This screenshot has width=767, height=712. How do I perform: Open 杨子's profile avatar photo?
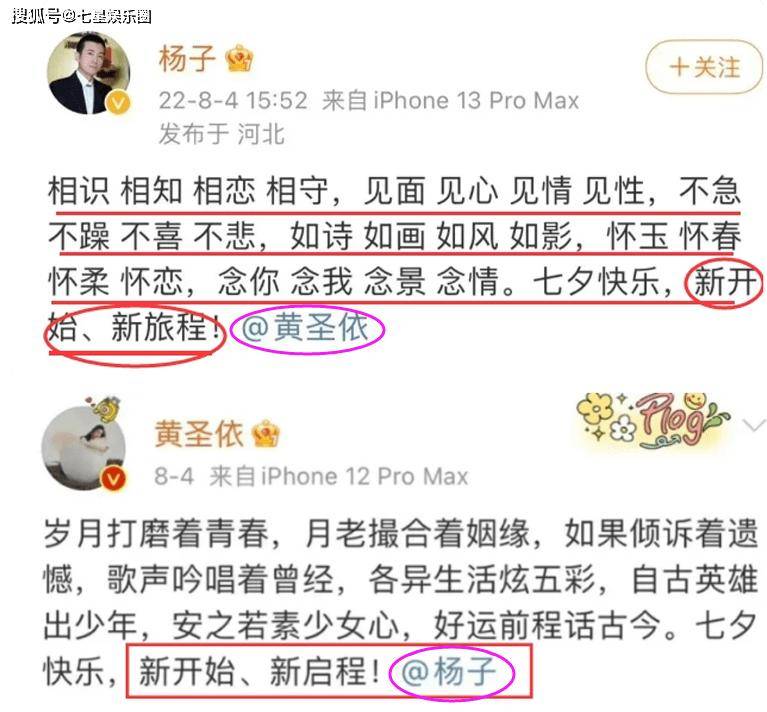click(x=89, y=73)
